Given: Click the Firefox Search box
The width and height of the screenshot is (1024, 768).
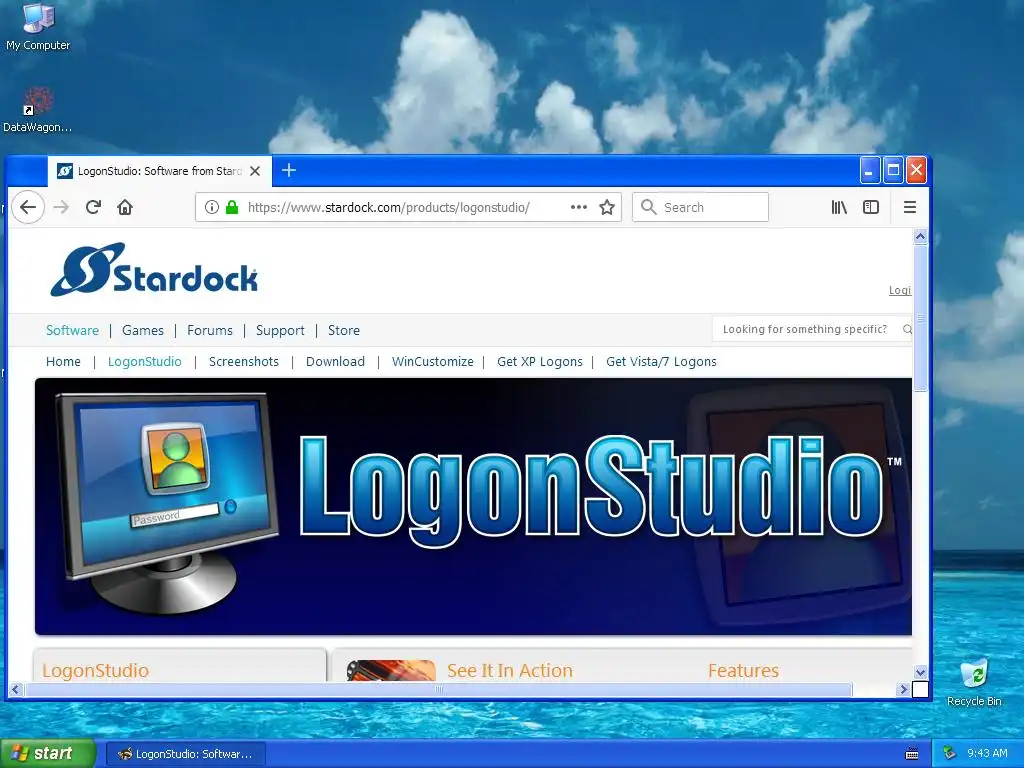Looking at the screenshot, I should click(700, 208).
